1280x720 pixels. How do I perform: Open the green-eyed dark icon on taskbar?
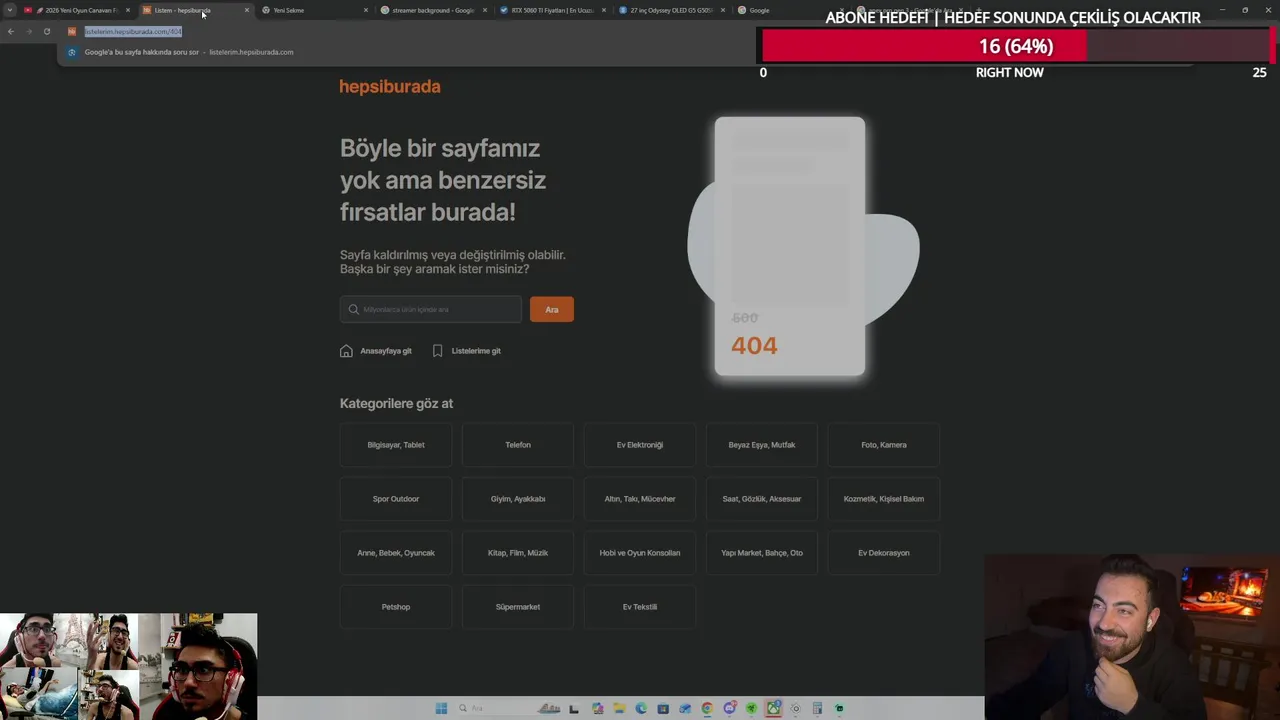839,708
